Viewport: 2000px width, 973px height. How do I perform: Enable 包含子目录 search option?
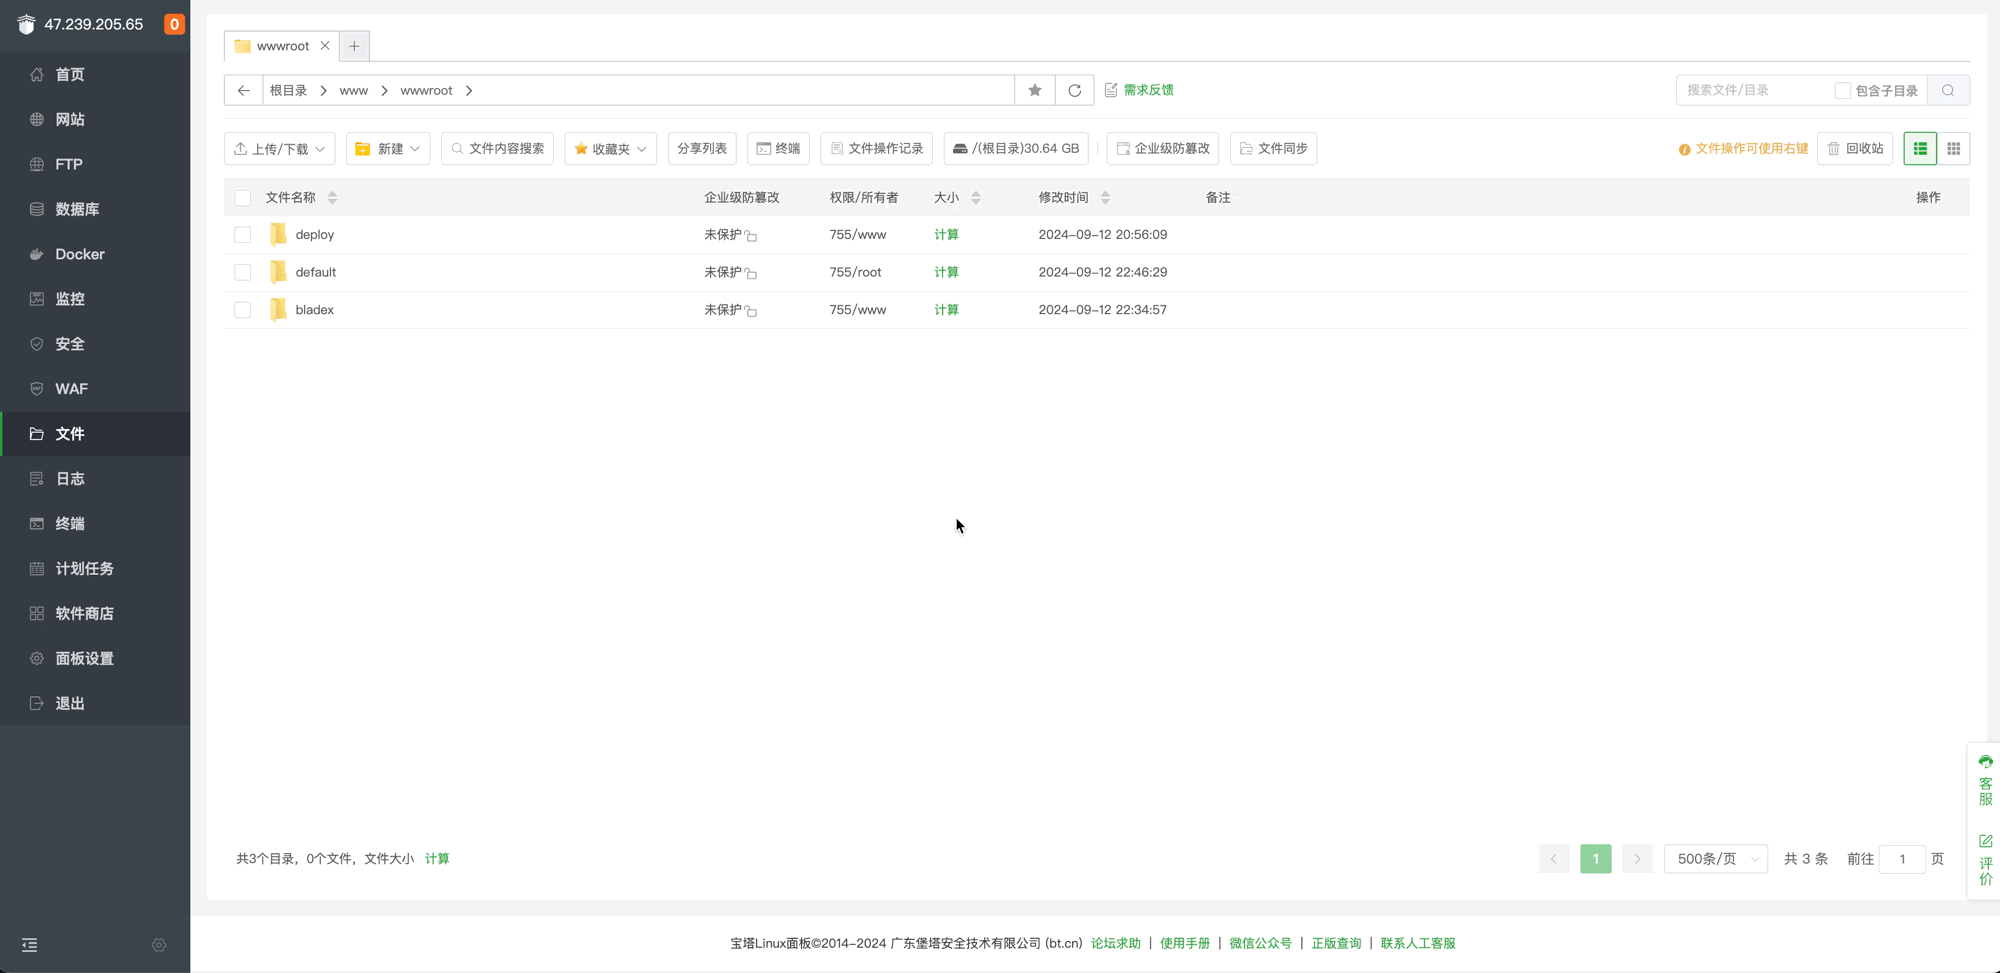[1842, 91]
